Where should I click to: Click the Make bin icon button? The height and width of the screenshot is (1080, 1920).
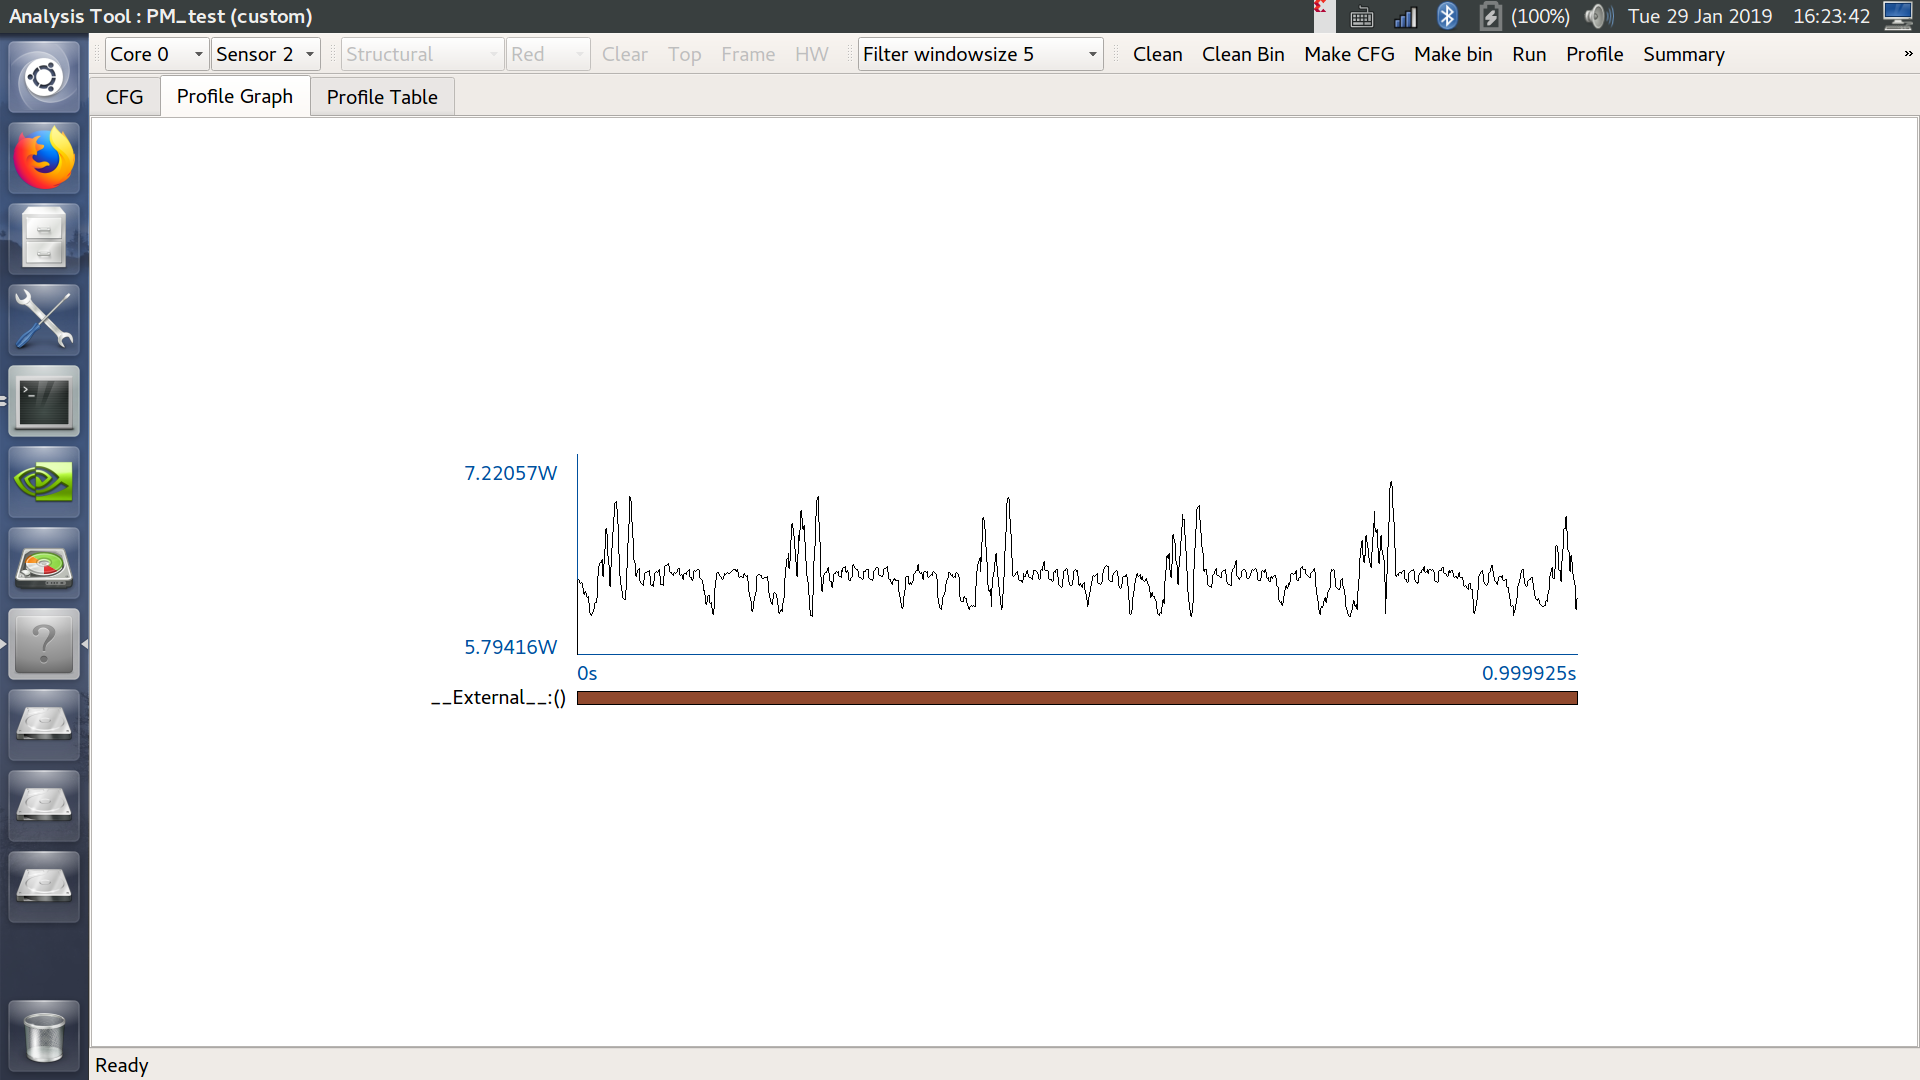(x=1453, y=54)
